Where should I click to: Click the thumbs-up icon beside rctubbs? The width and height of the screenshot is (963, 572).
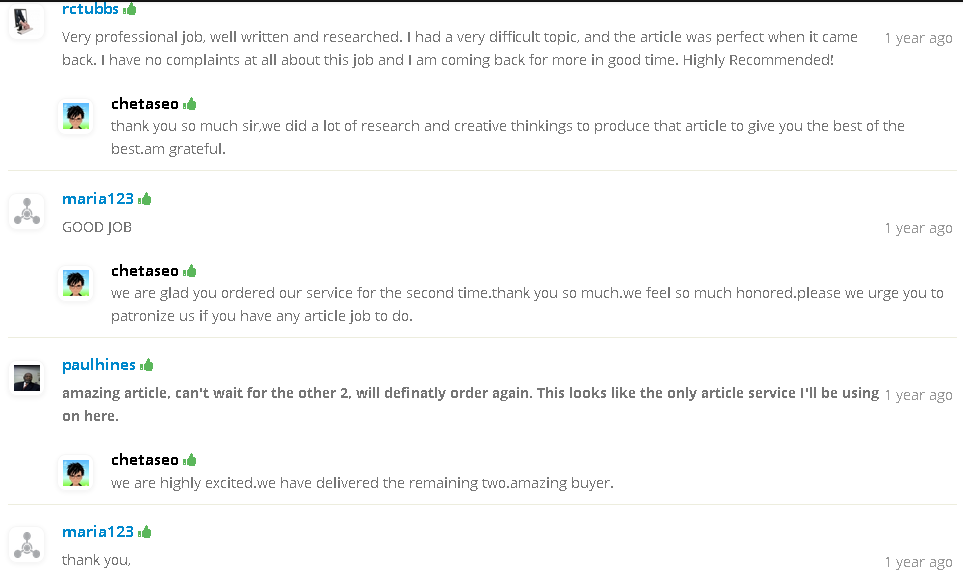point(130,9)
